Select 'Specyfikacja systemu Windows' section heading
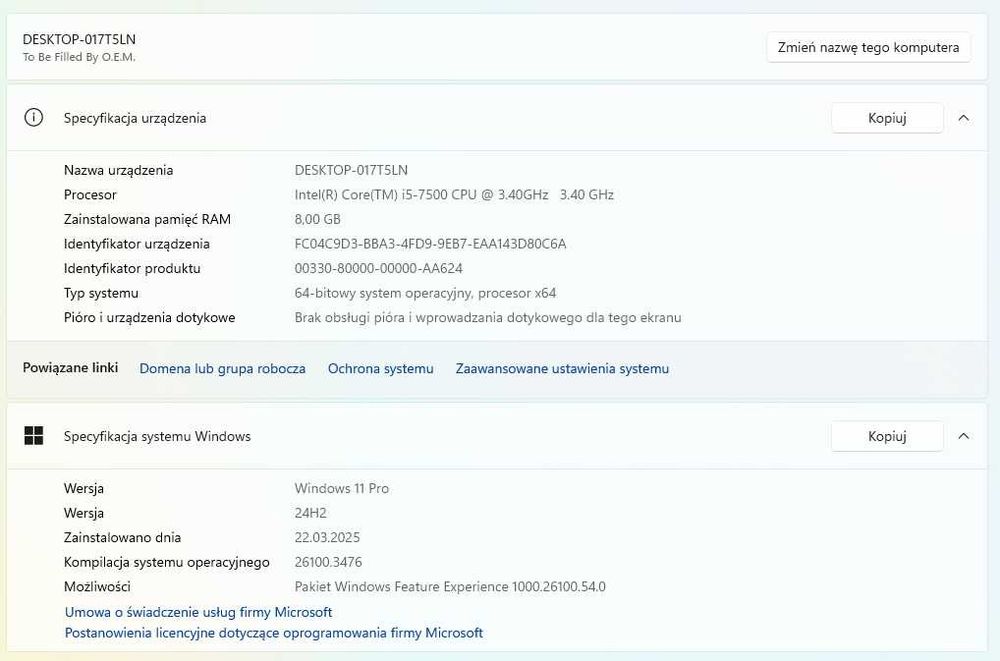The width and height of the screenshot is (1000, 661). 157,436
